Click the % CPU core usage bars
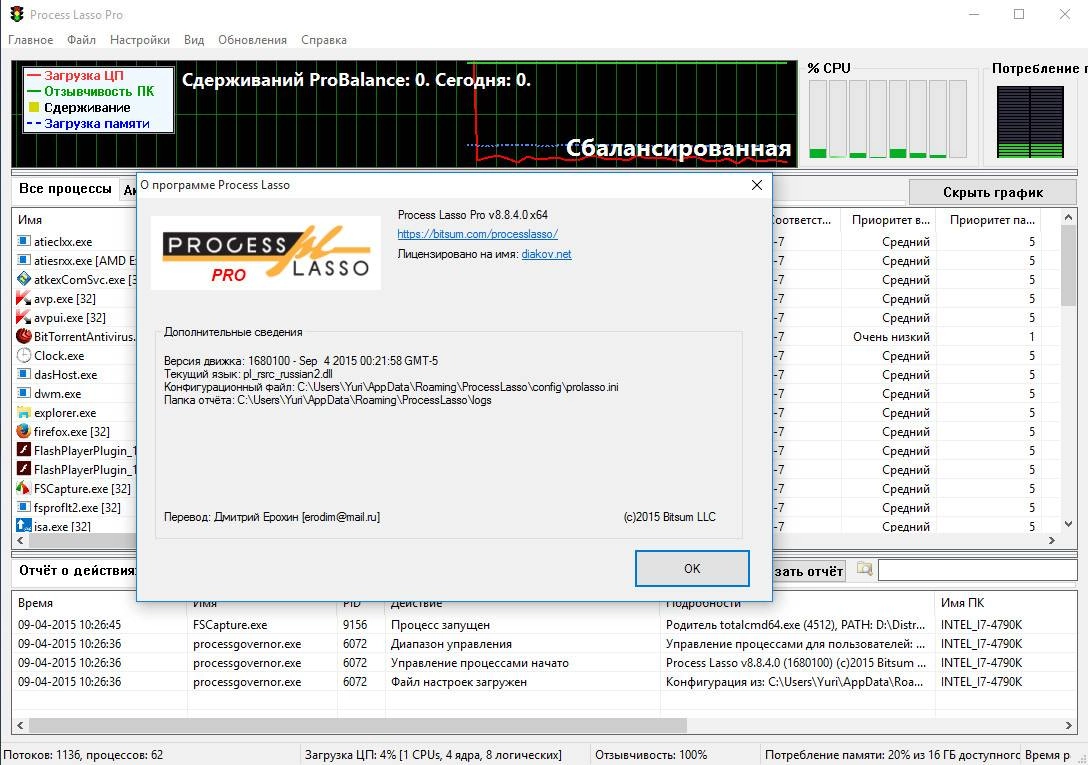 887,119
